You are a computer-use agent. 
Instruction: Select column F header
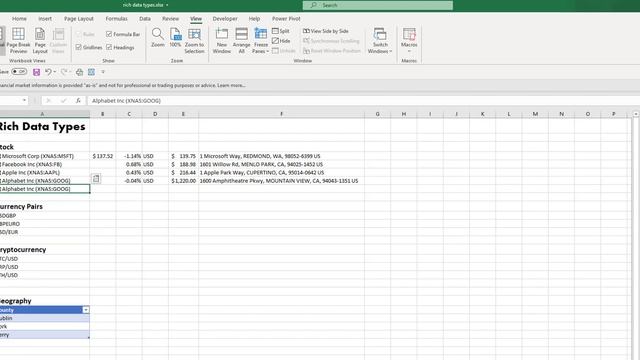point(282,114)
